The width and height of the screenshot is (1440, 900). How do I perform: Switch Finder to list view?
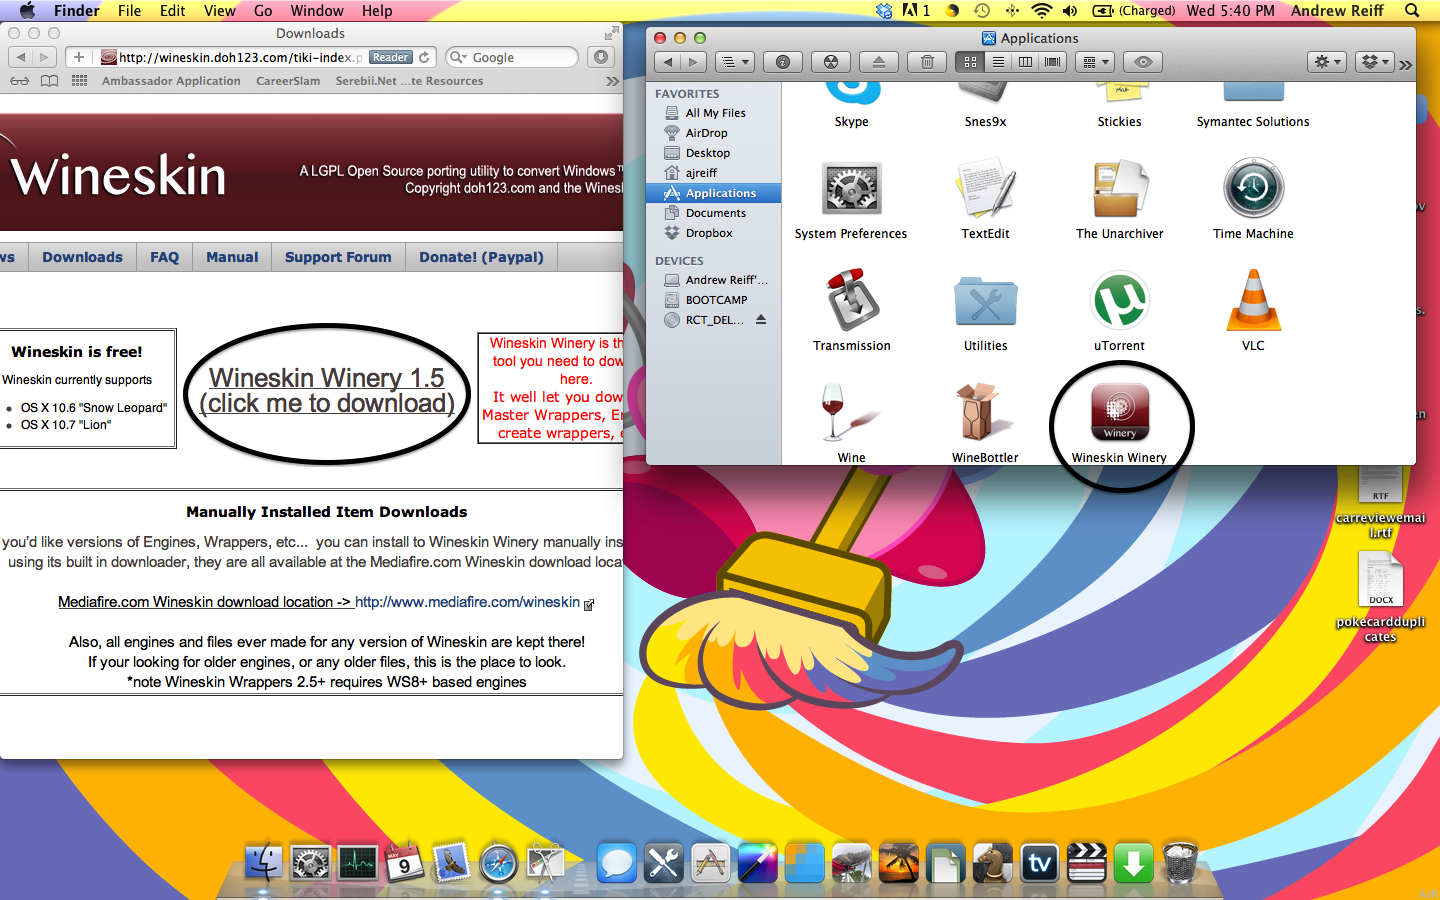998,62
